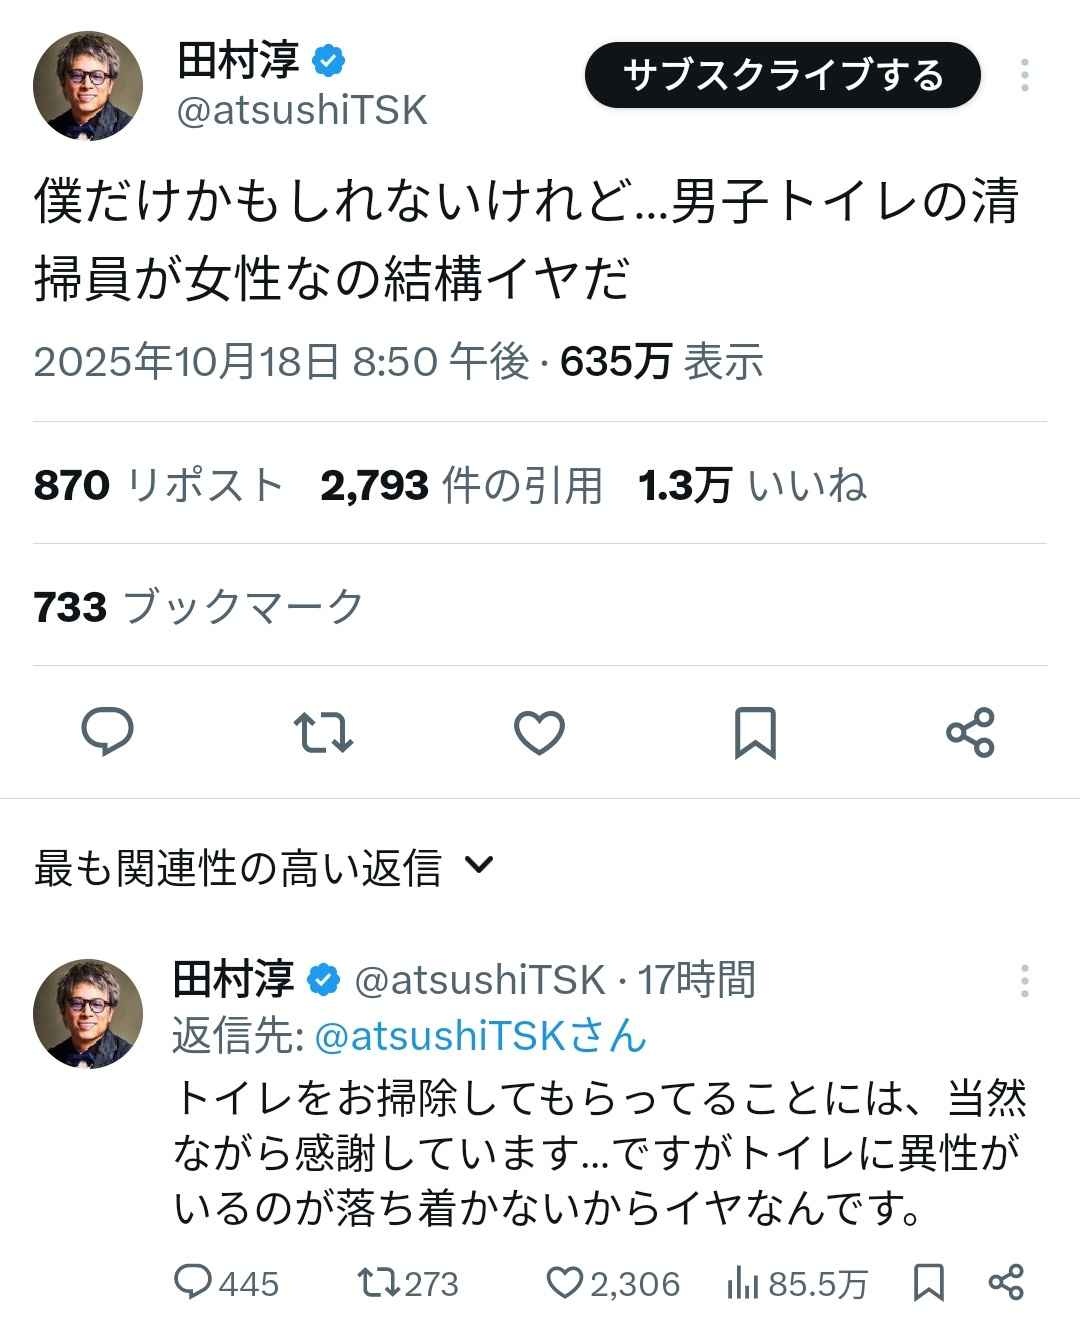Repost the reply showing 273 reposts
The width and height of the screenshot is (1080, 1331).
pyautogui.click(x=379, y=1282)
